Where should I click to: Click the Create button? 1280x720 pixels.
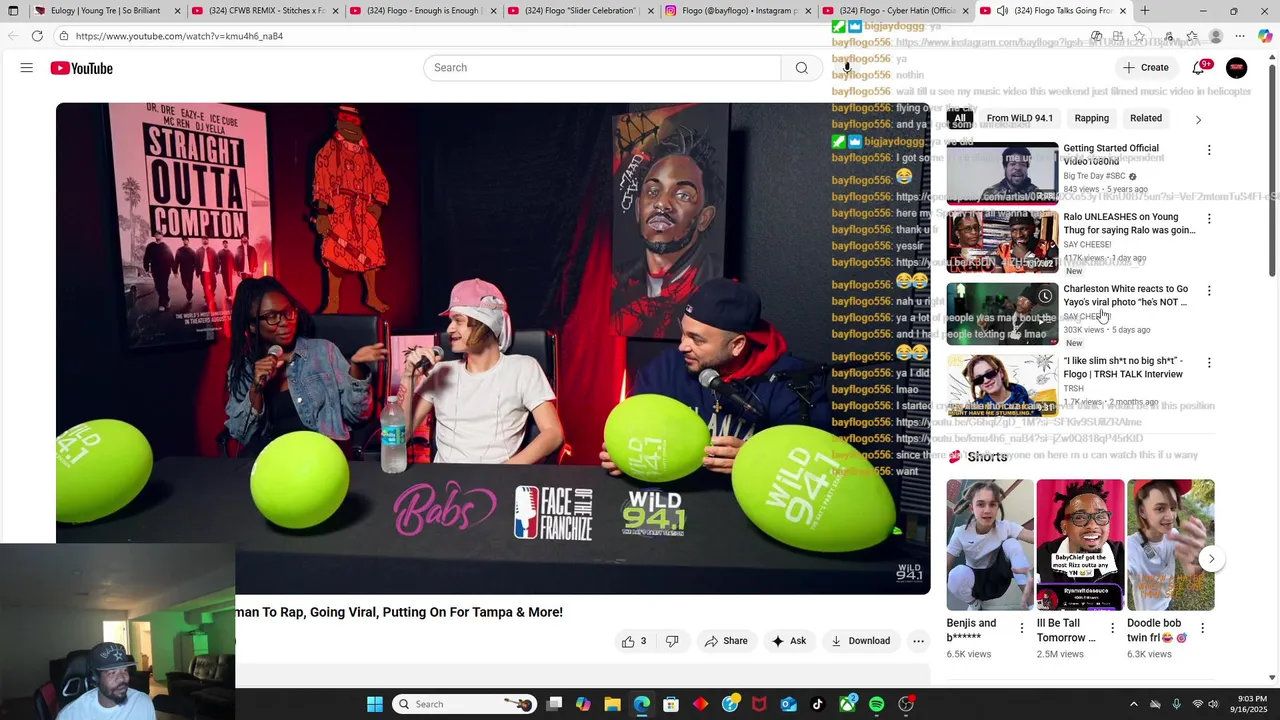click(1146, 68)
